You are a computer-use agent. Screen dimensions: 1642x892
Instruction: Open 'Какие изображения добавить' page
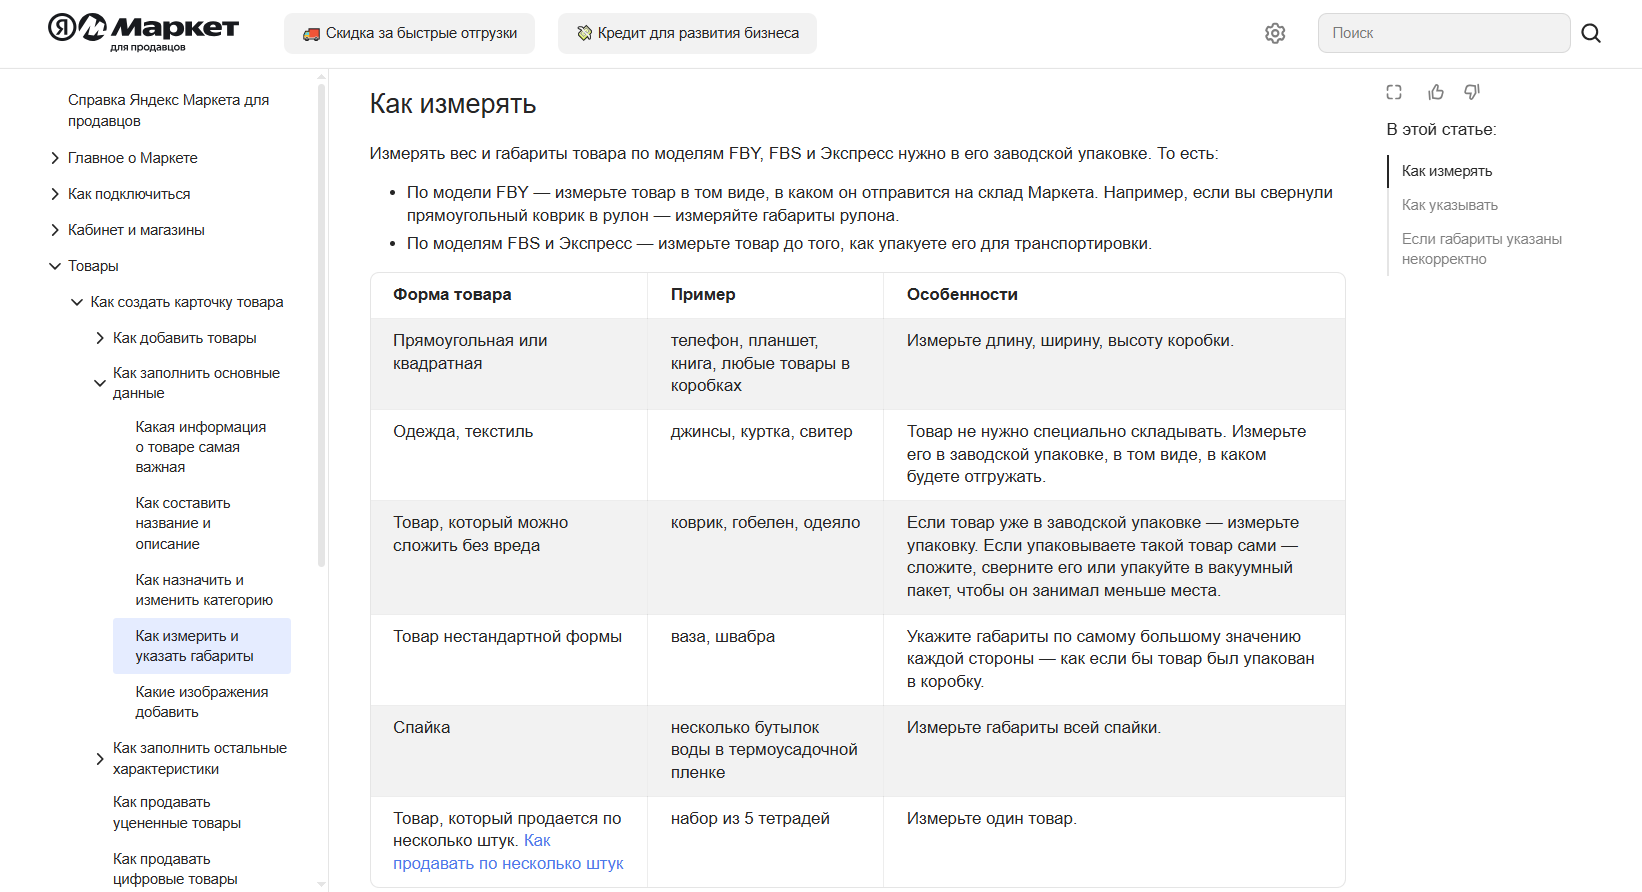202,702
